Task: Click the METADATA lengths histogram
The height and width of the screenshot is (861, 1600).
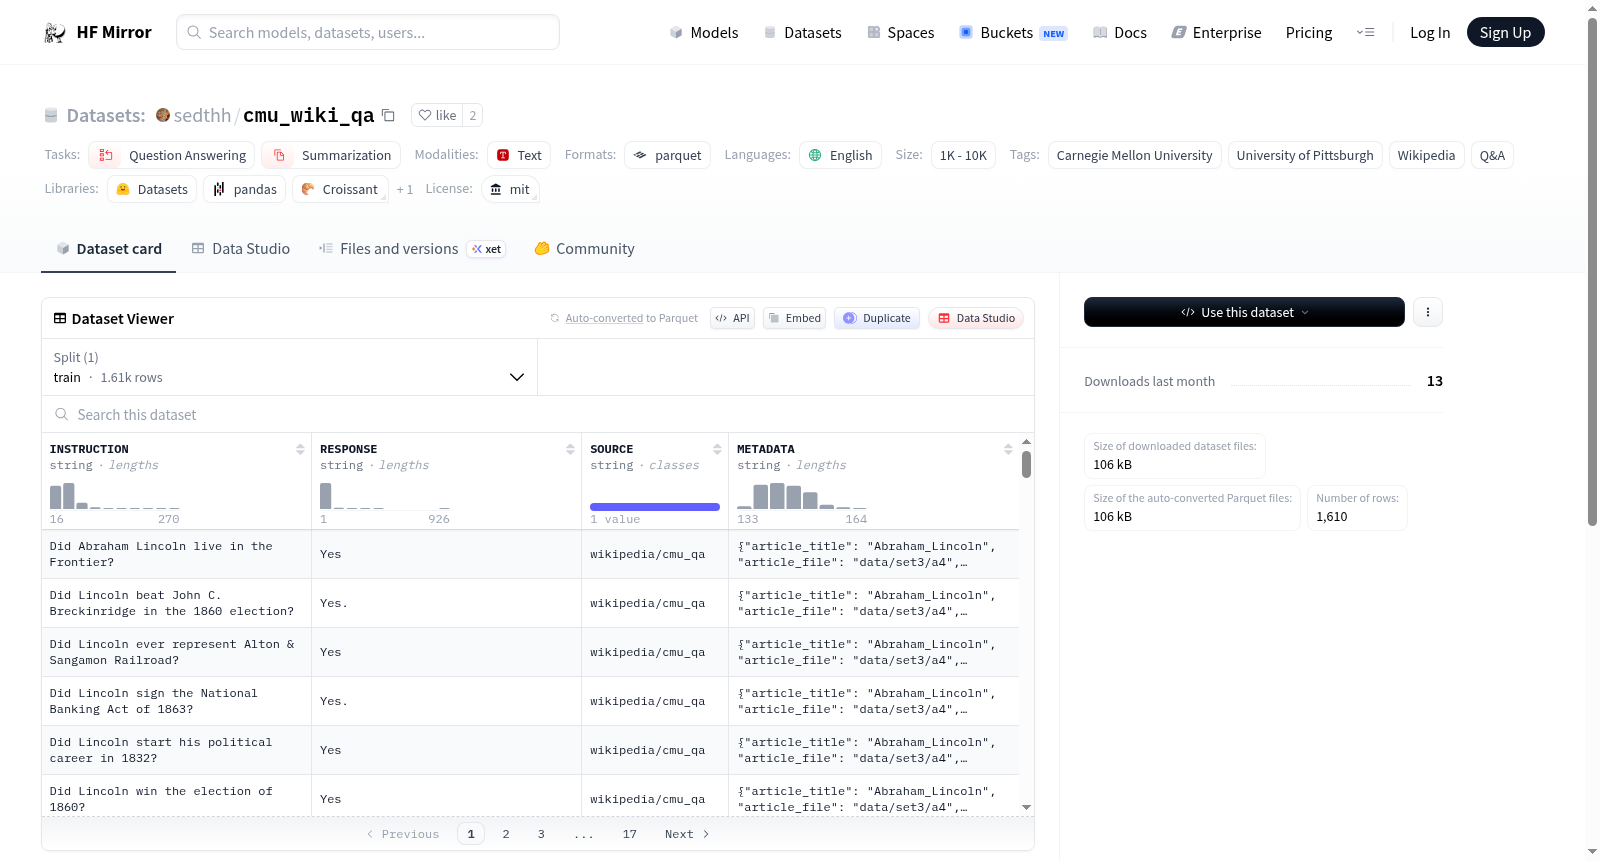Action: 802,496
